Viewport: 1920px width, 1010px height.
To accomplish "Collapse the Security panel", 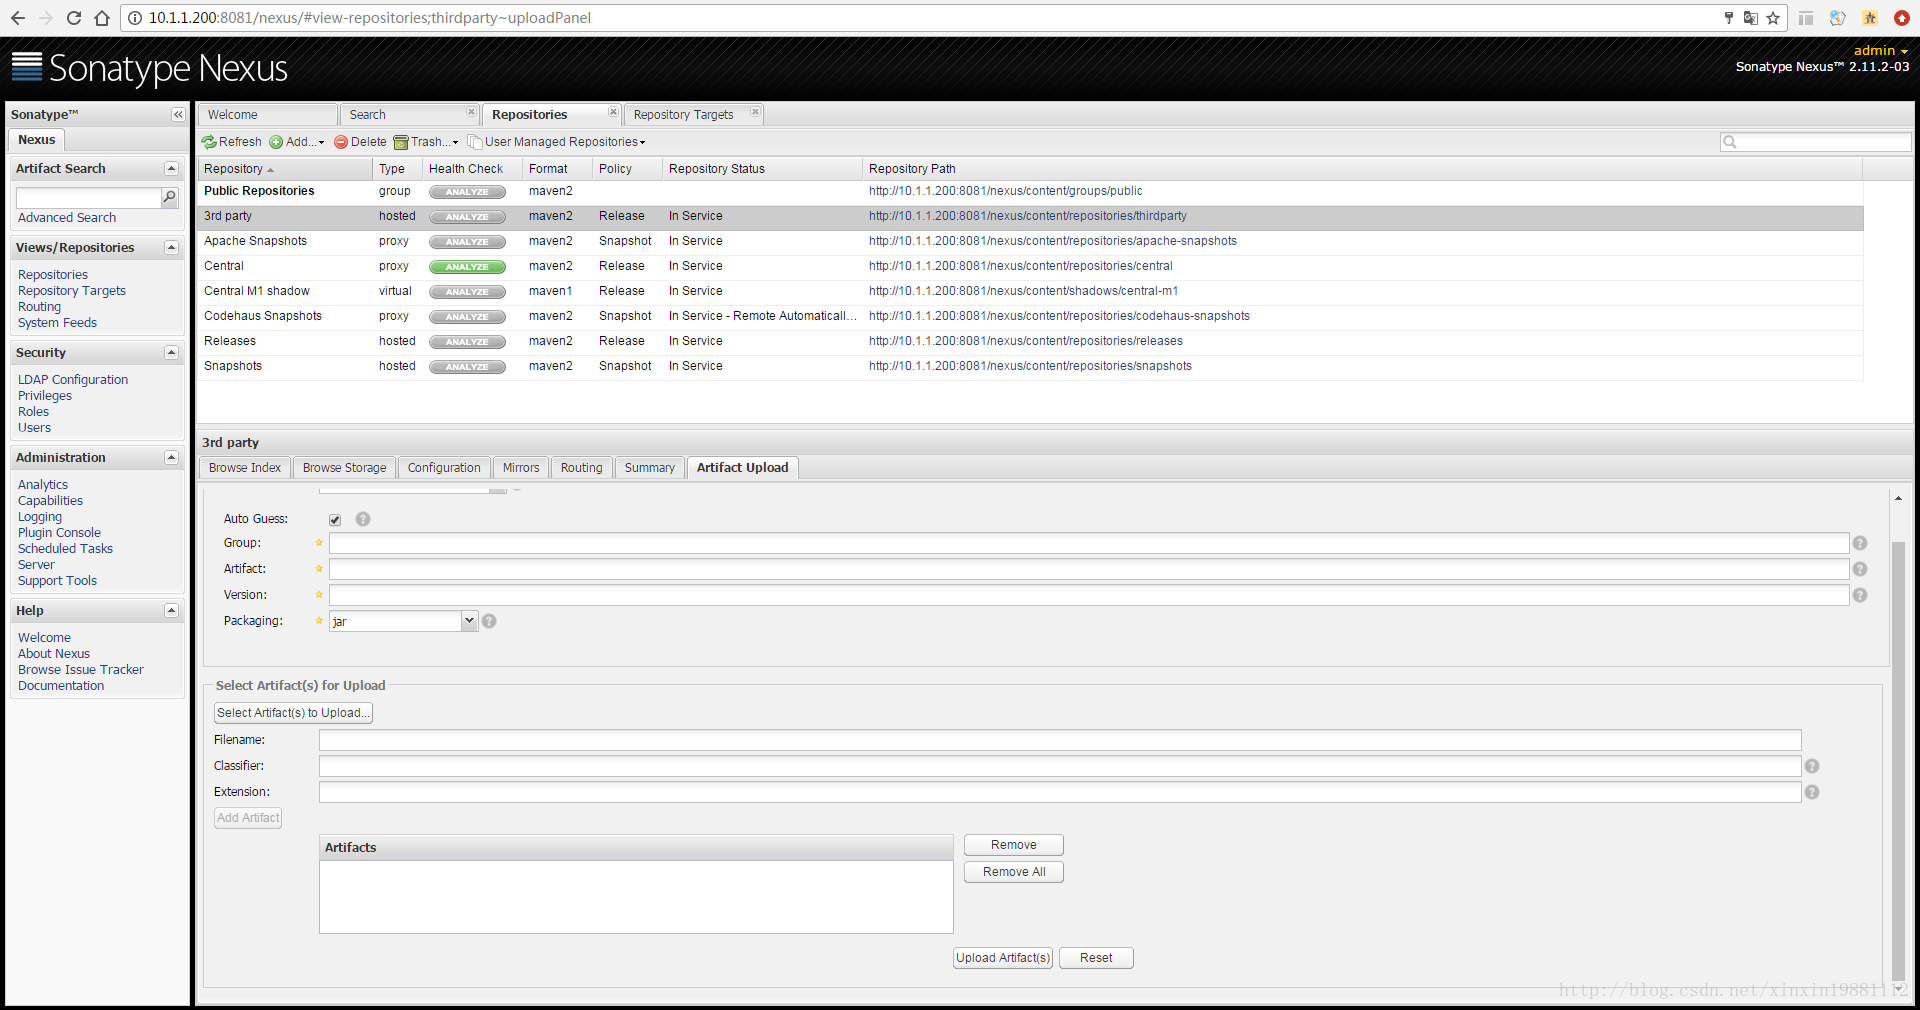I will (171, 353).
